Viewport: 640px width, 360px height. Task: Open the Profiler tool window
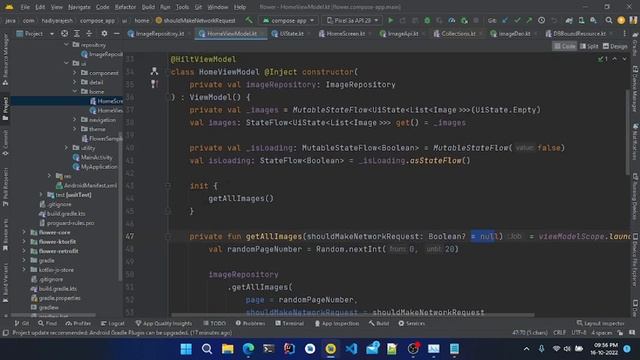(78, 323)
